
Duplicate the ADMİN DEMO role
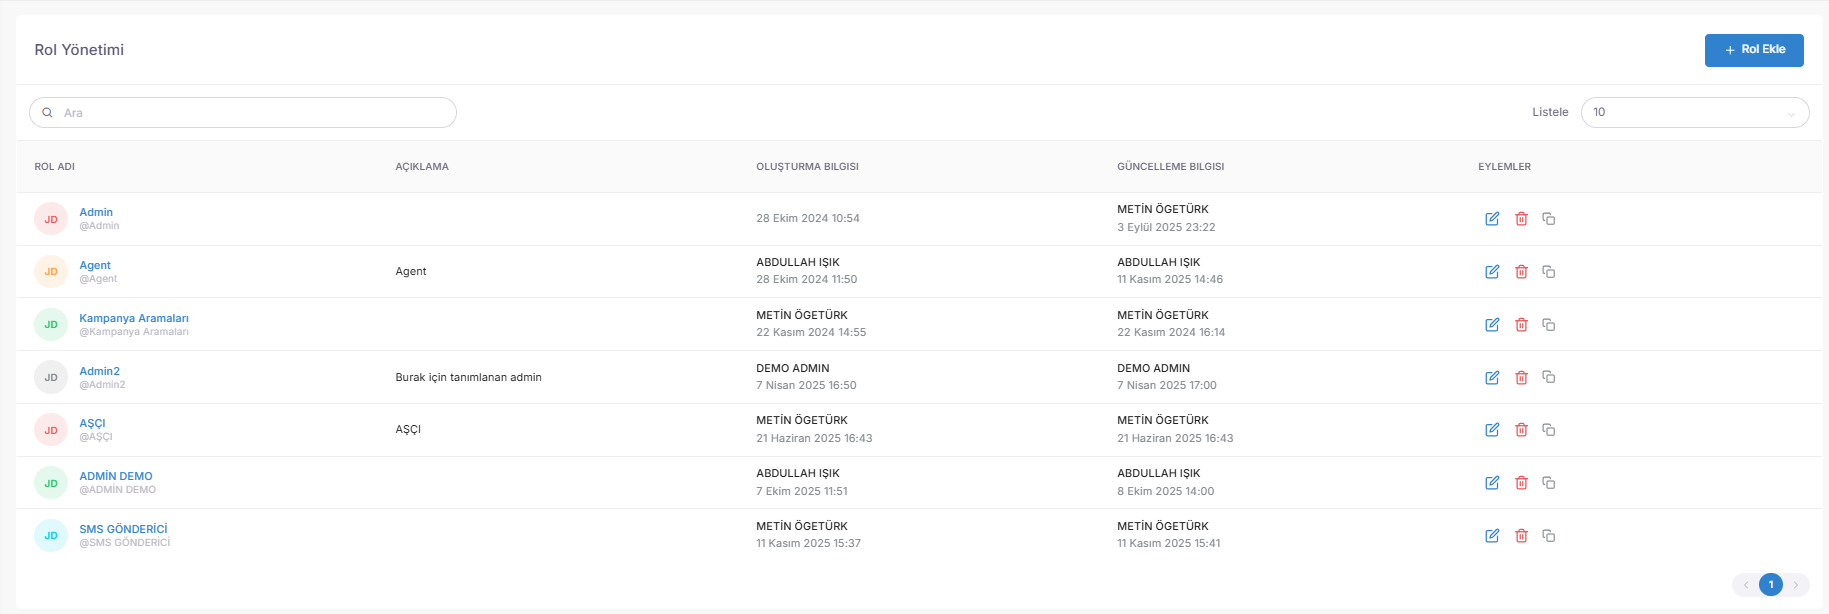[1549, 483]
